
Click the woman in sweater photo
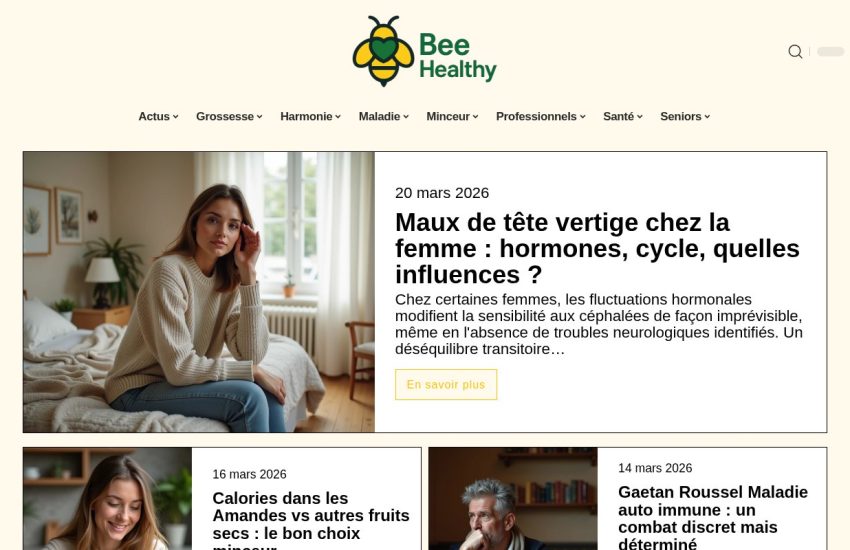coord(199,292)
